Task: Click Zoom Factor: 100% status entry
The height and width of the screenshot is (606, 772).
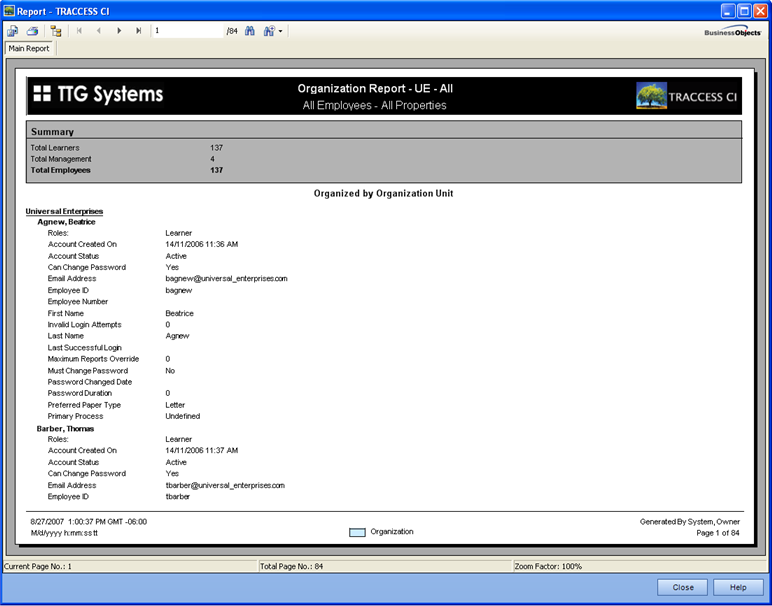Action: pyautogui.click(x=548, y=567)
